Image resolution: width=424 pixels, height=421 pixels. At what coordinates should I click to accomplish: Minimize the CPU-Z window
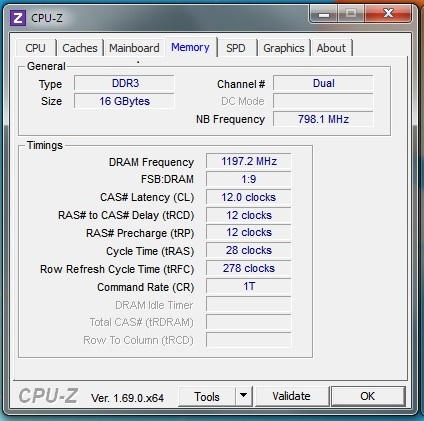tap(324, 14)
